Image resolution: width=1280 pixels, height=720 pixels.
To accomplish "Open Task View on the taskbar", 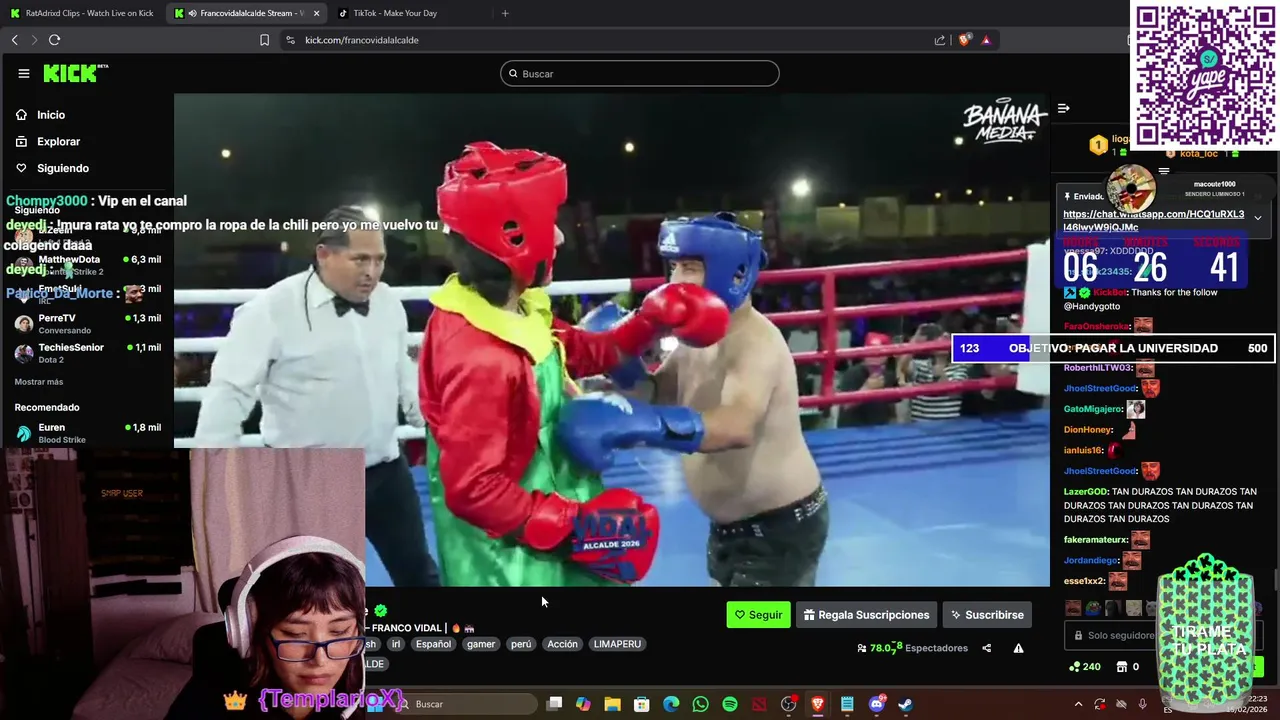I will [554, 704].
